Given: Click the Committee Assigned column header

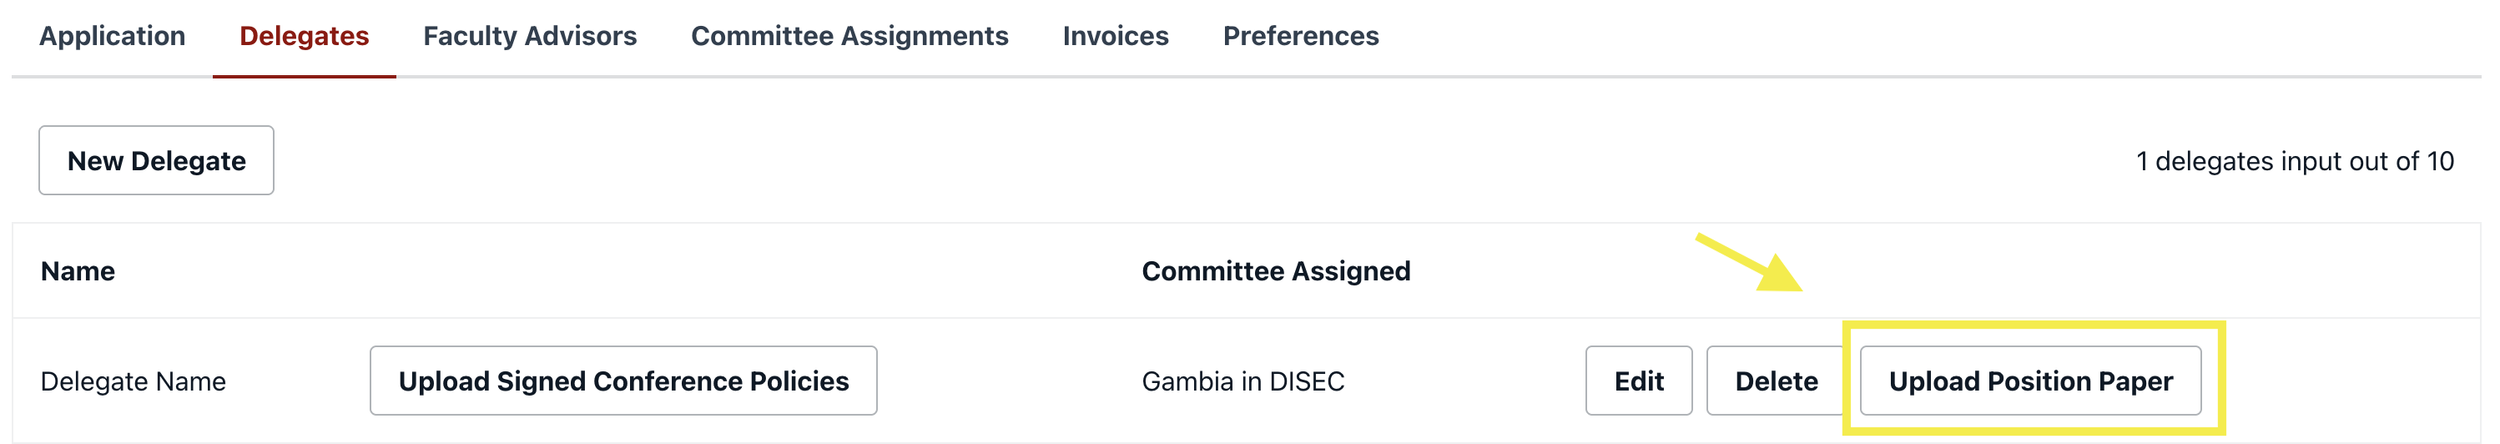Looking at the screenshot, I should coord(1275,271).
